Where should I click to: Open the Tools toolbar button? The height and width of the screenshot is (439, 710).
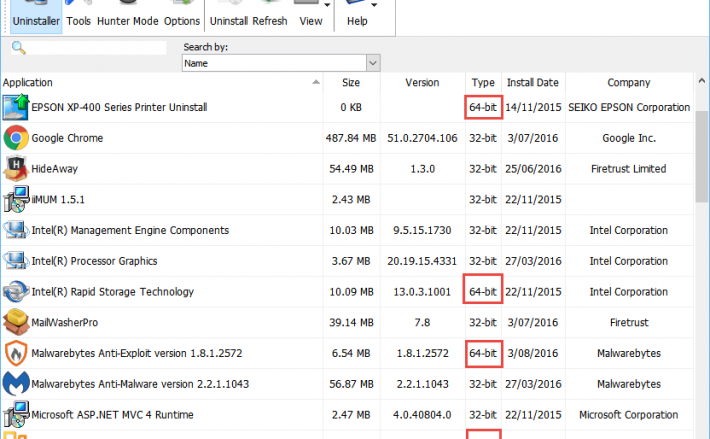[78, 16]
